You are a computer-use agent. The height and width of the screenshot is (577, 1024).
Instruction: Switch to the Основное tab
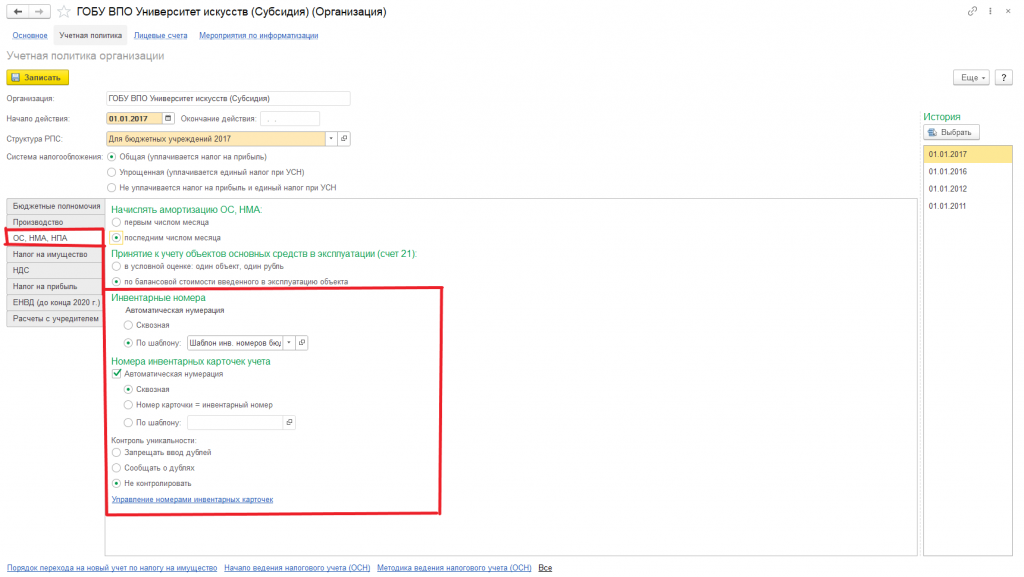[x=30, y=35]
